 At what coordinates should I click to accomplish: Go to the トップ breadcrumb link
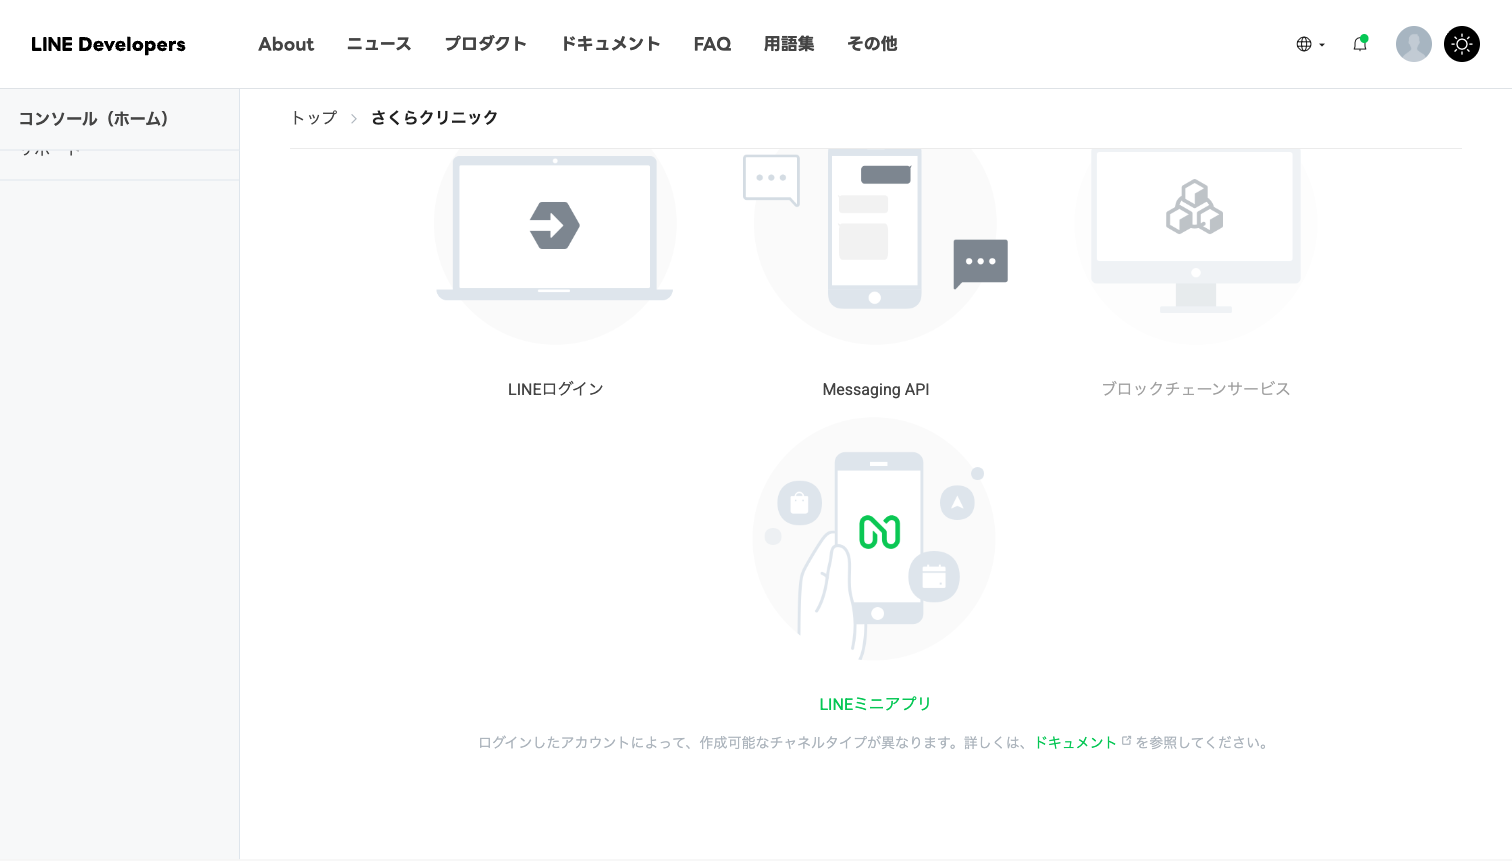point(314,118)
